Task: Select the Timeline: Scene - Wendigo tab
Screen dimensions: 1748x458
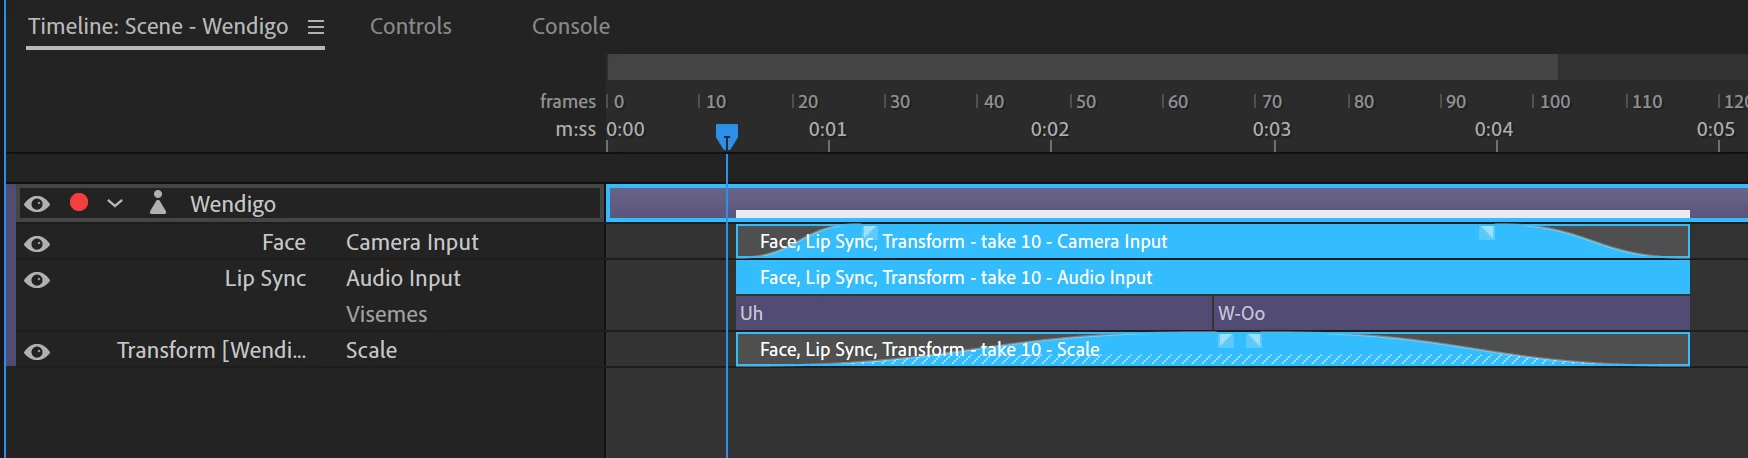Action: tap(158, 27)
